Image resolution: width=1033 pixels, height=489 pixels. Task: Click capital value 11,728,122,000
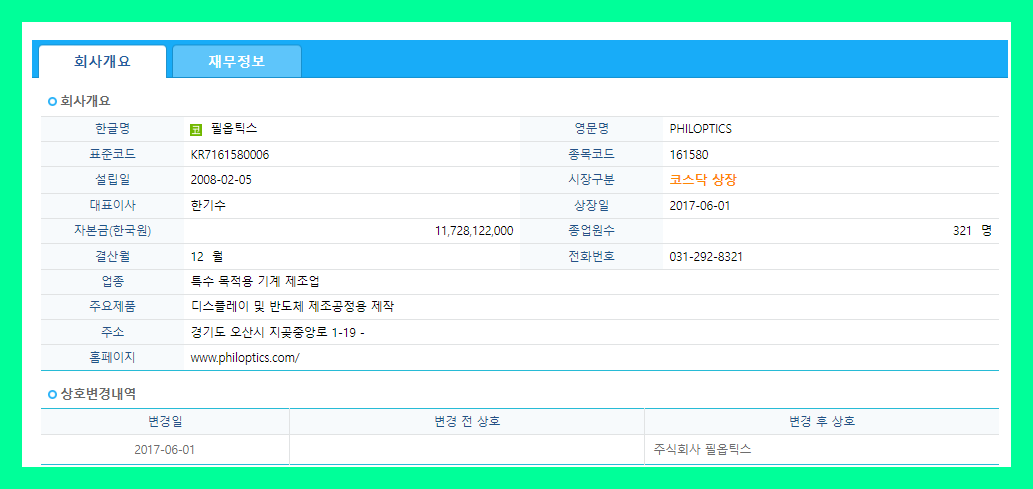[474, 231]
